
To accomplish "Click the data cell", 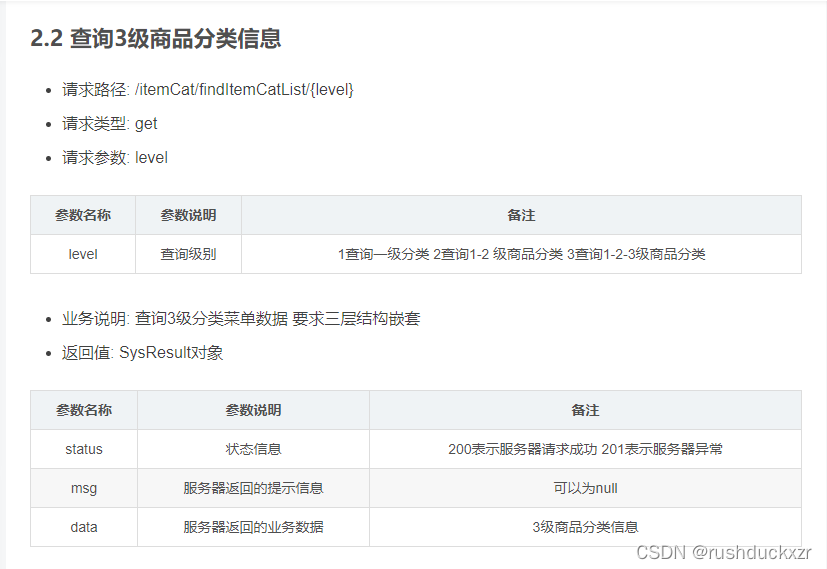I will 84,527.
